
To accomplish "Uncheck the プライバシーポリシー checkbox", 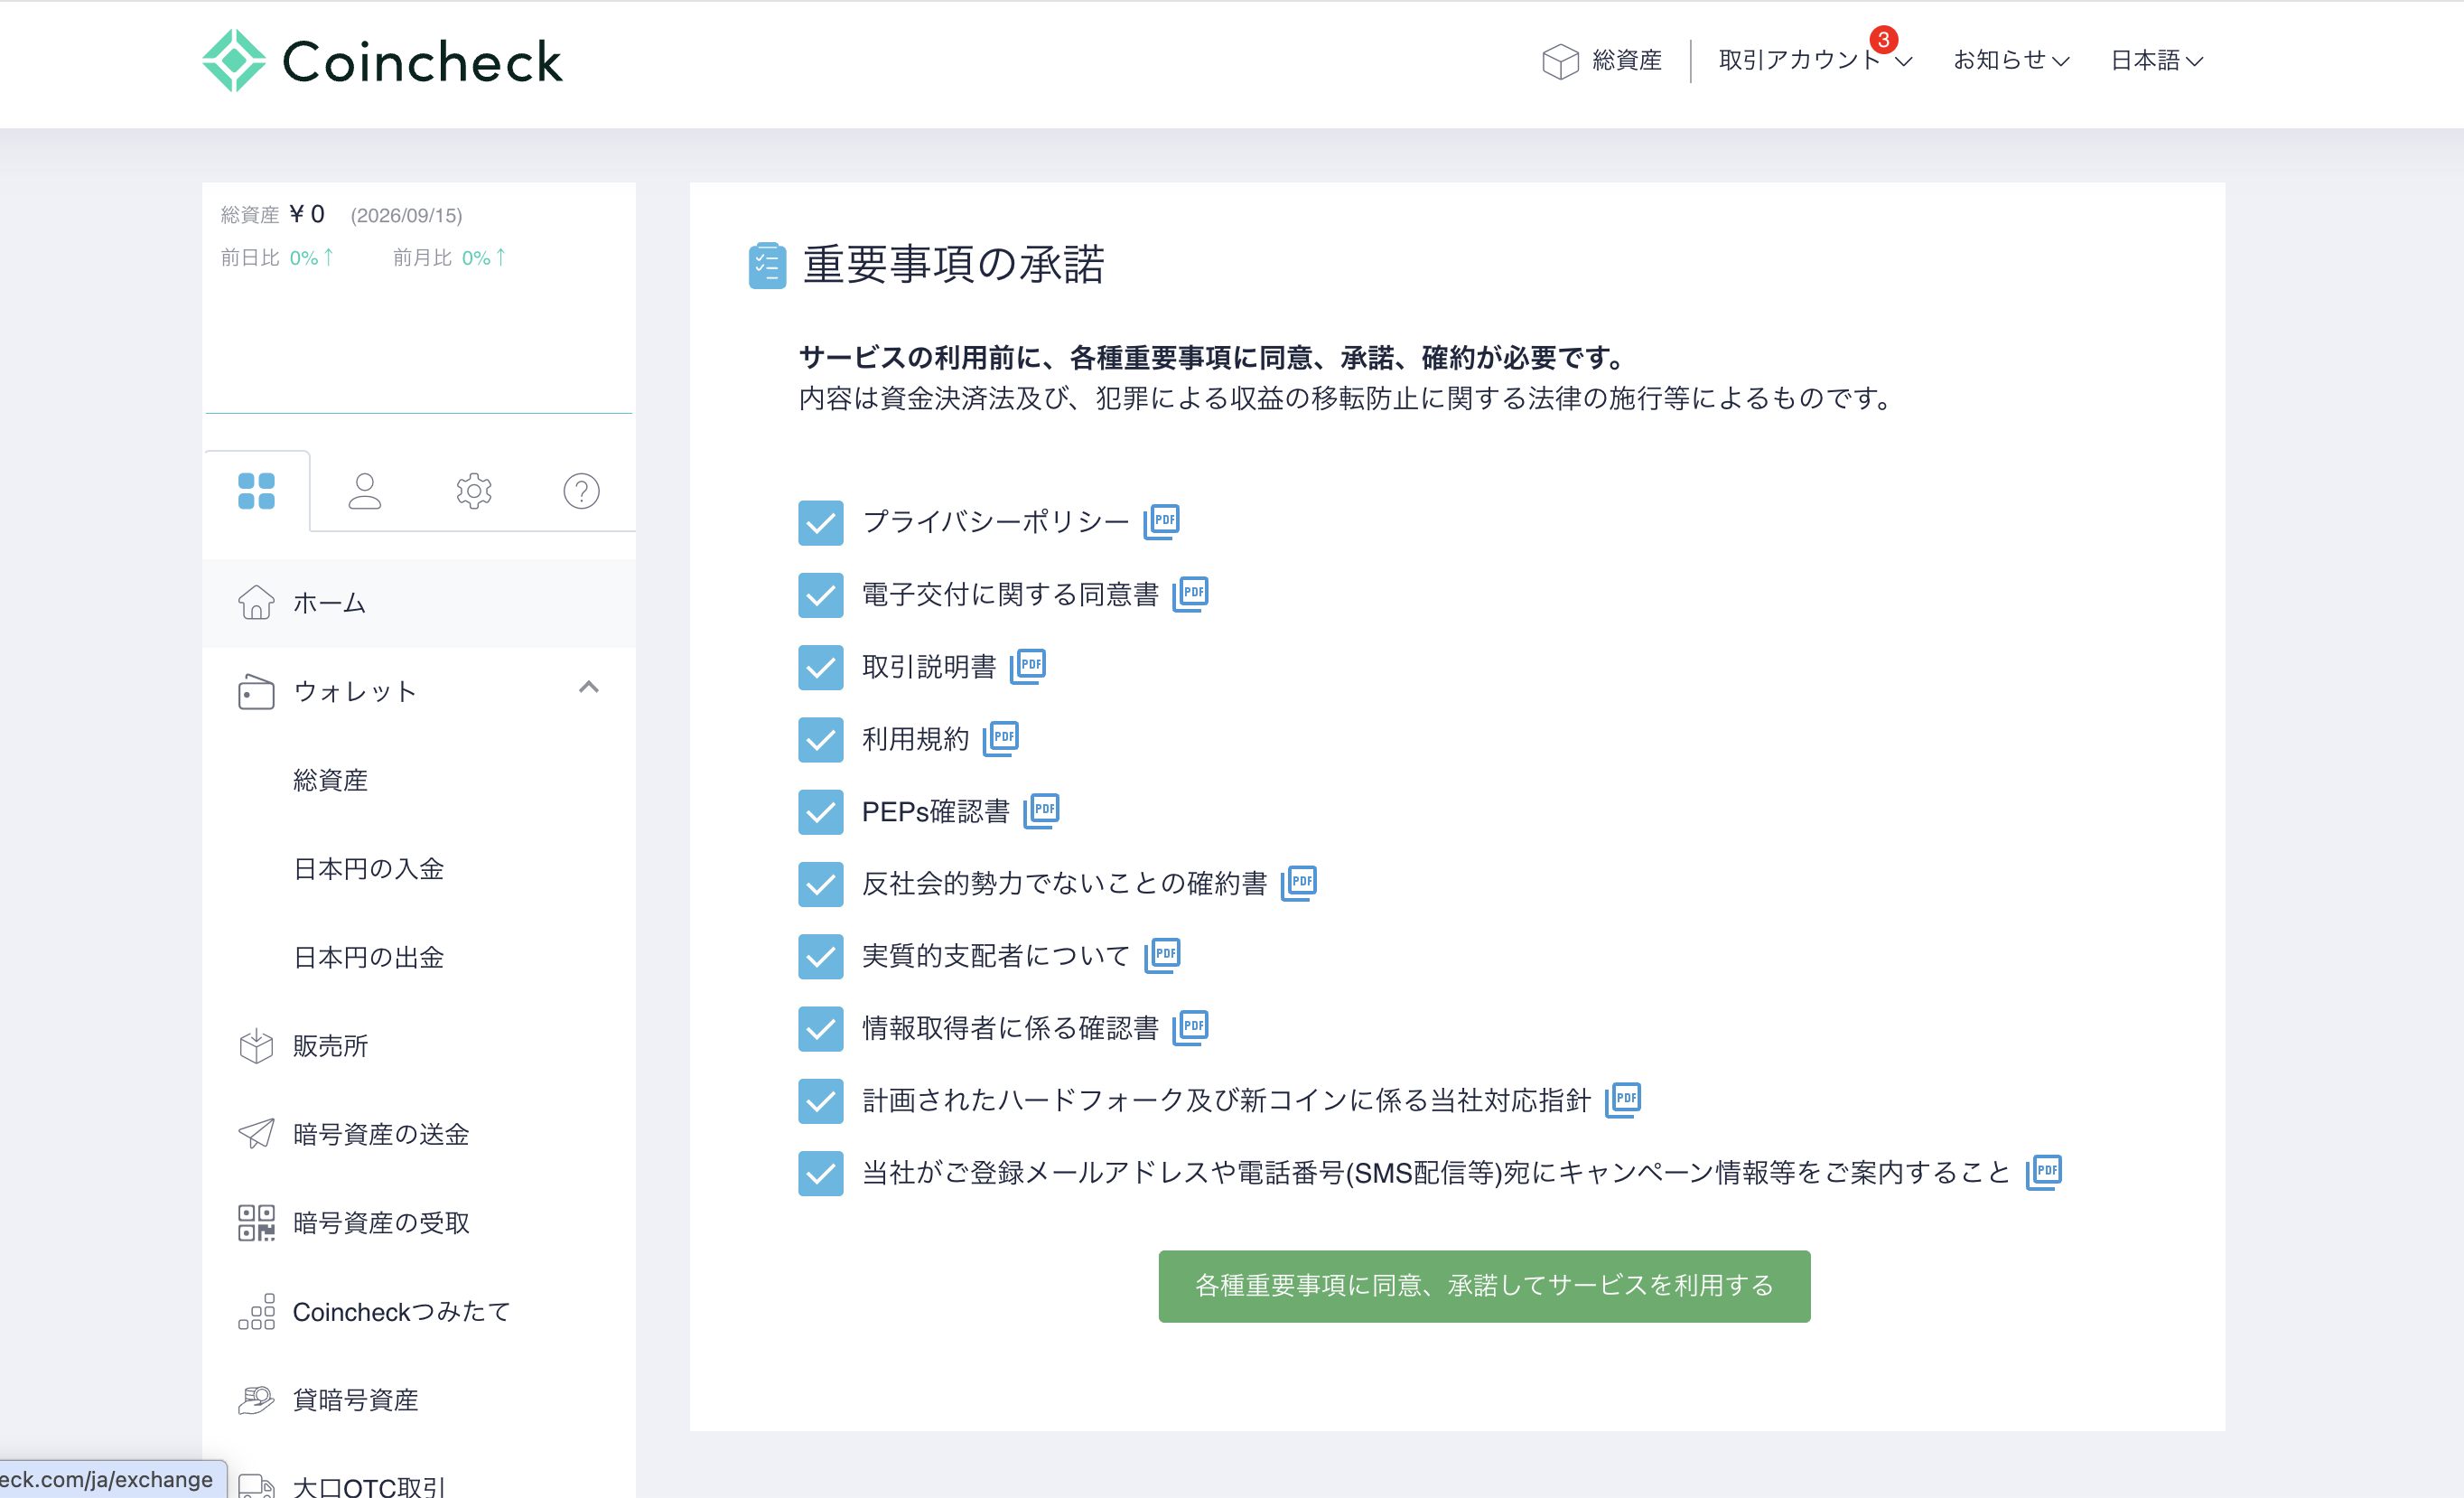I will [x=820, y=523].
